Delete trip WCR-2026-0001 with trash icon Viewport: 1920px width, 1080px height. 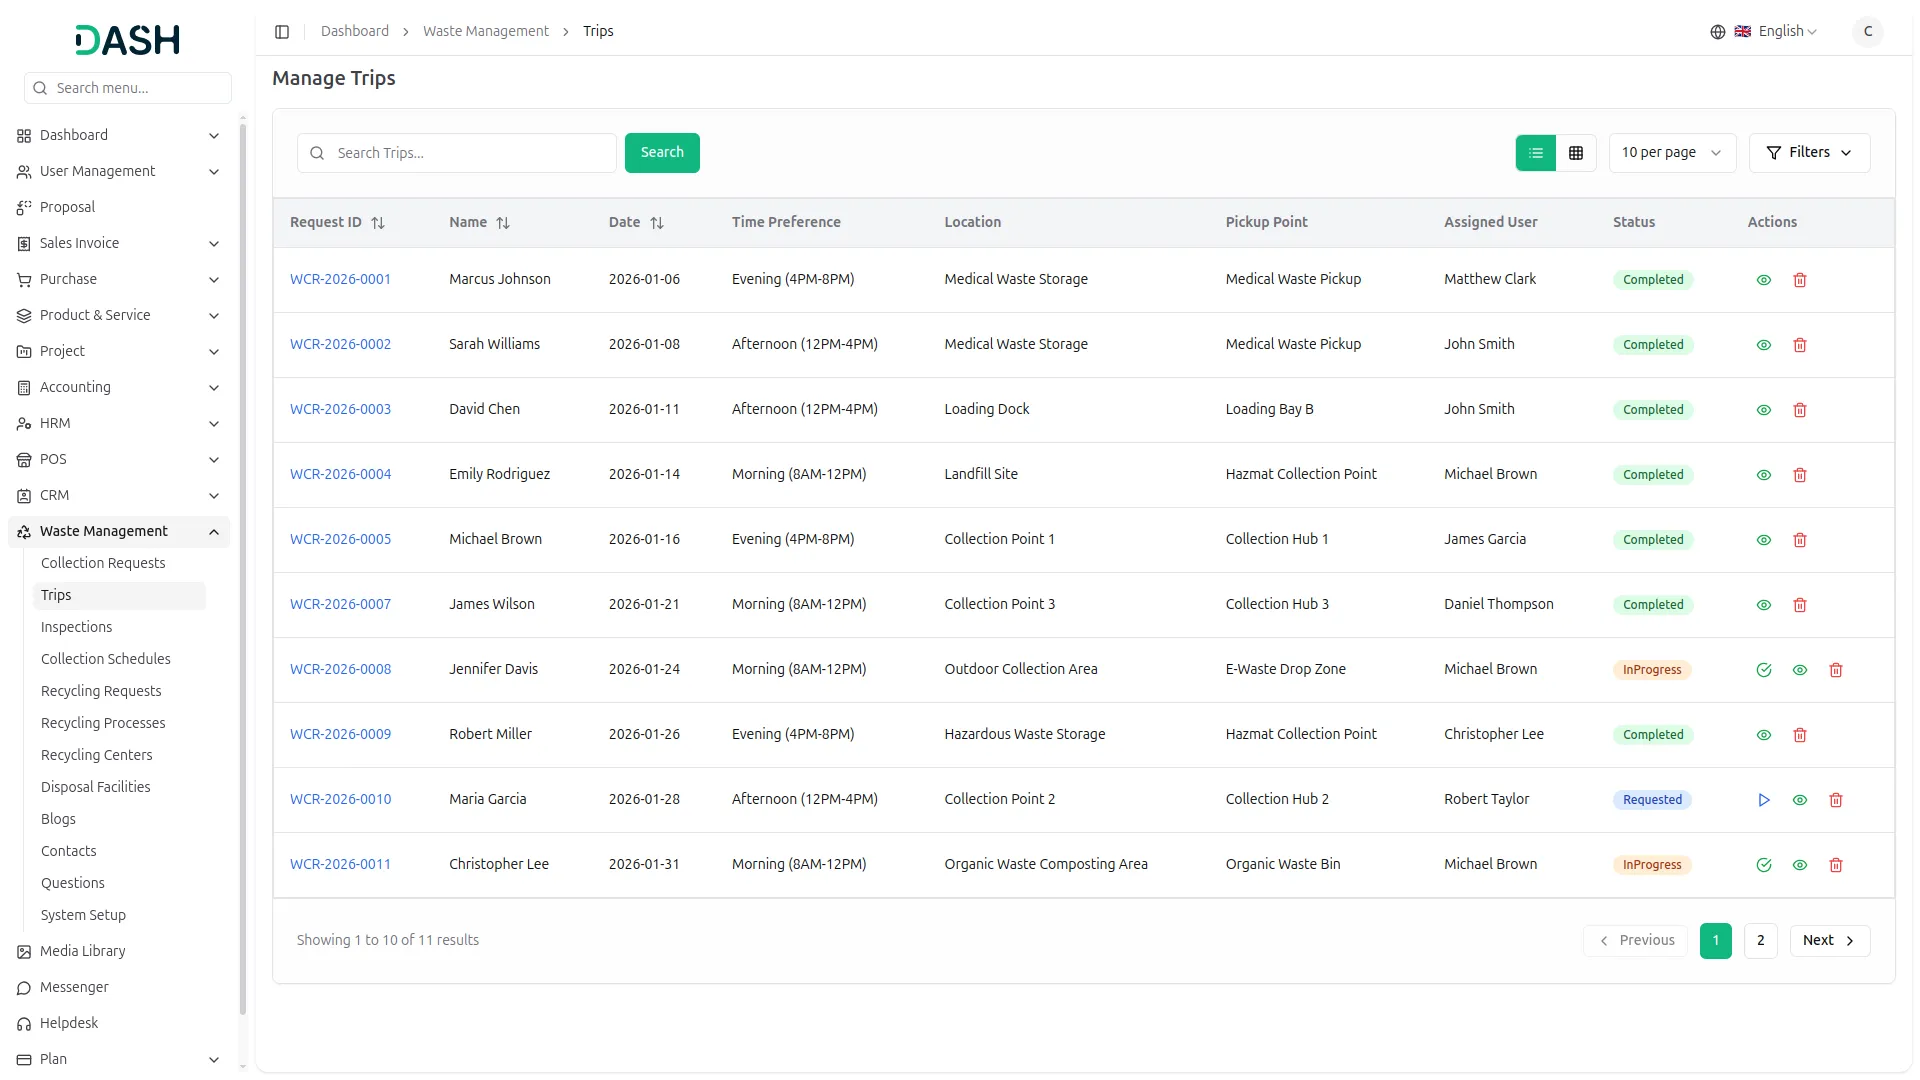coord(1799,280)
